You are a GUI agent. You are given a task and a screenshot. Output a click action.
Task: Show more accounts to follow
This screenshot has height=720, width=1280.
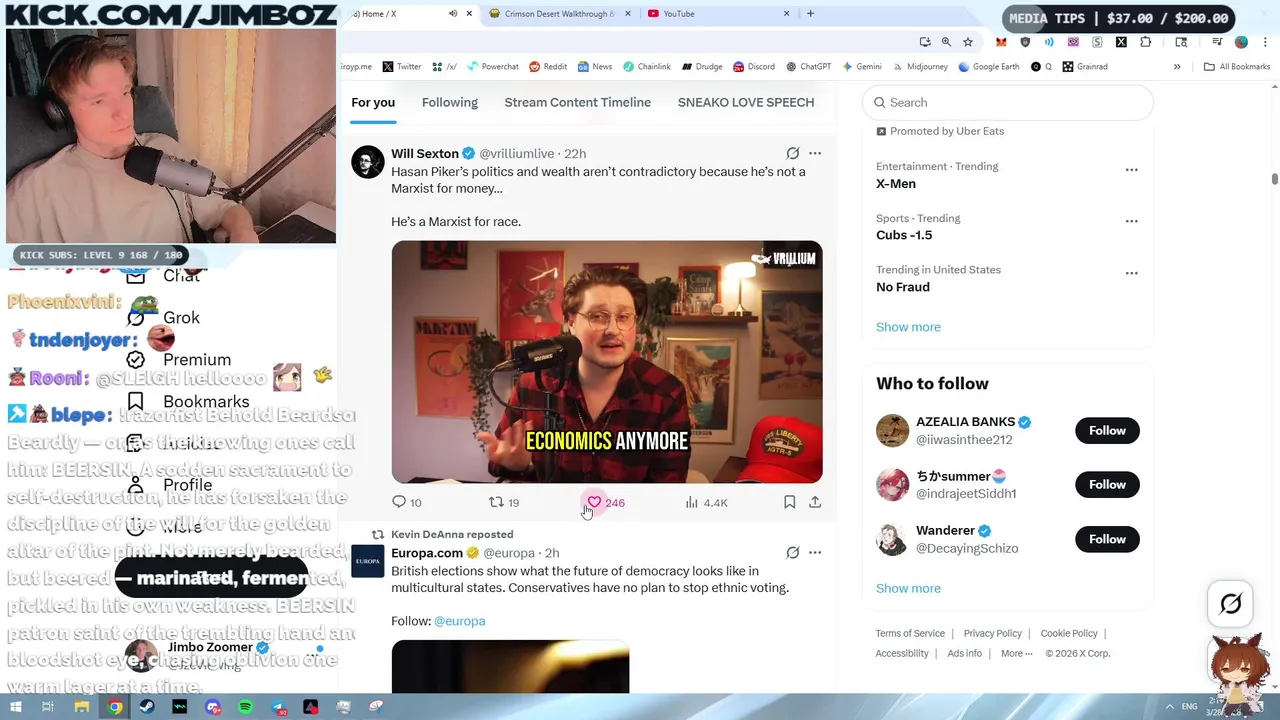click(908, 588)
